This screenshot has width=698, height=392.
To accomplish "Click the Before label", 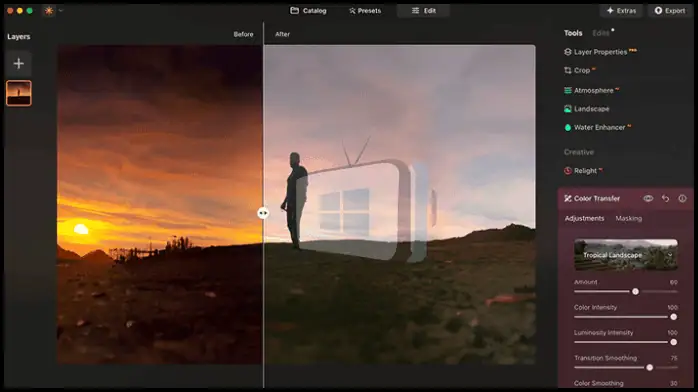I will click(243, 34).
